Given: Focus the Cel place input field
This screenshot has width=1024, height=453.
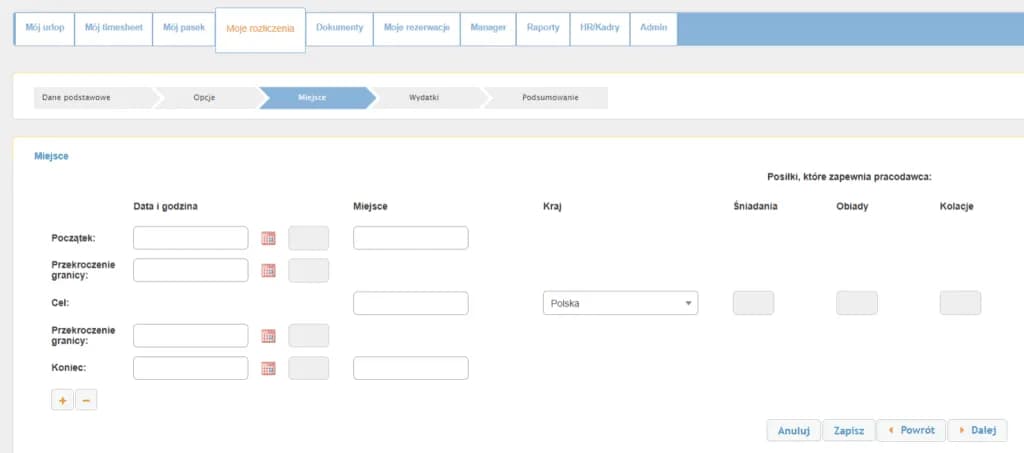Looking at the screenshot, I should point(410,303).
